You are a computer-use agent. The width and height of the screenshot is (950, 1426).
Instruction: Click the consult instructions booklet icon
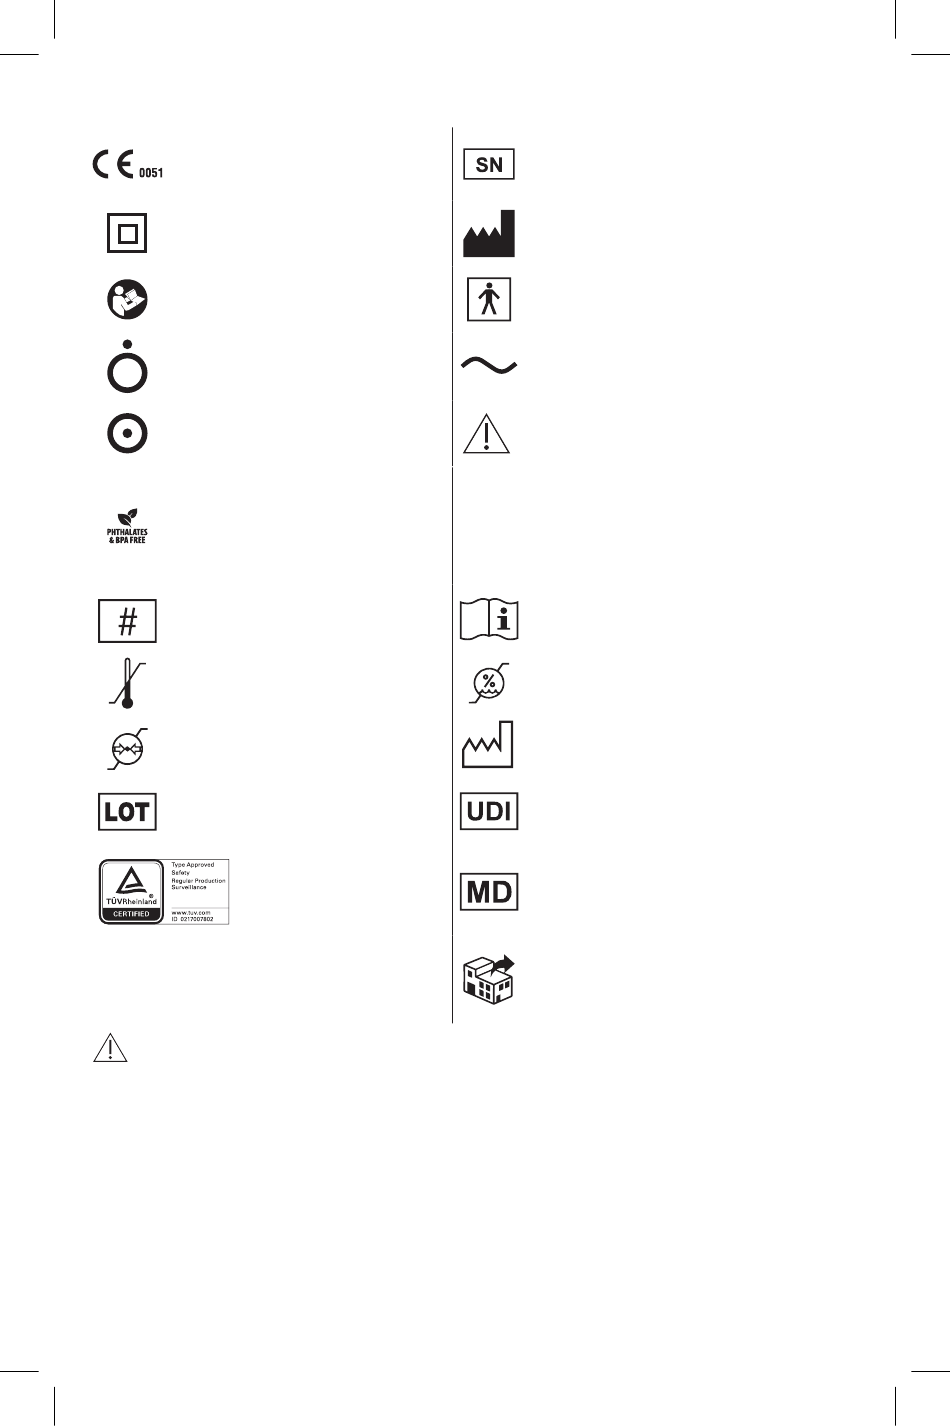(489, 619)
